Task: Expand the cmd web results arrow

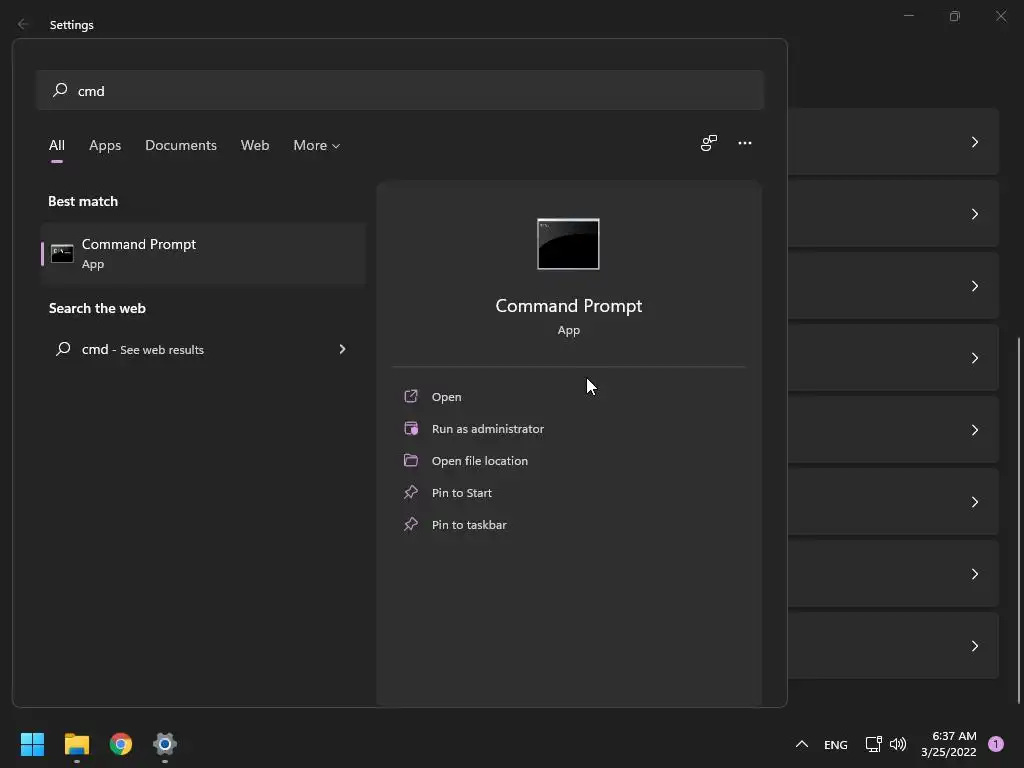Action: coord(342,349)
